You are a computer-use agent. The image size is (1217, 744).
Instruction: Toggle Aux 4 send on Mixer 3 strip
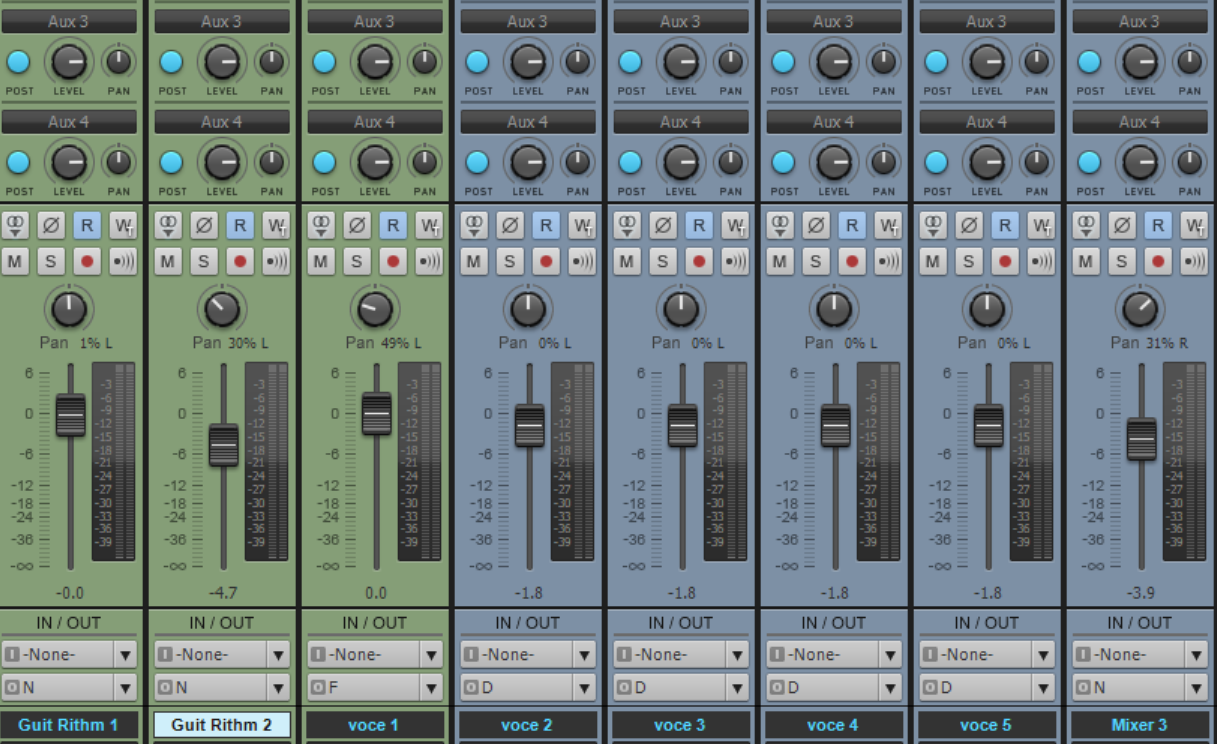point(1089,162)
